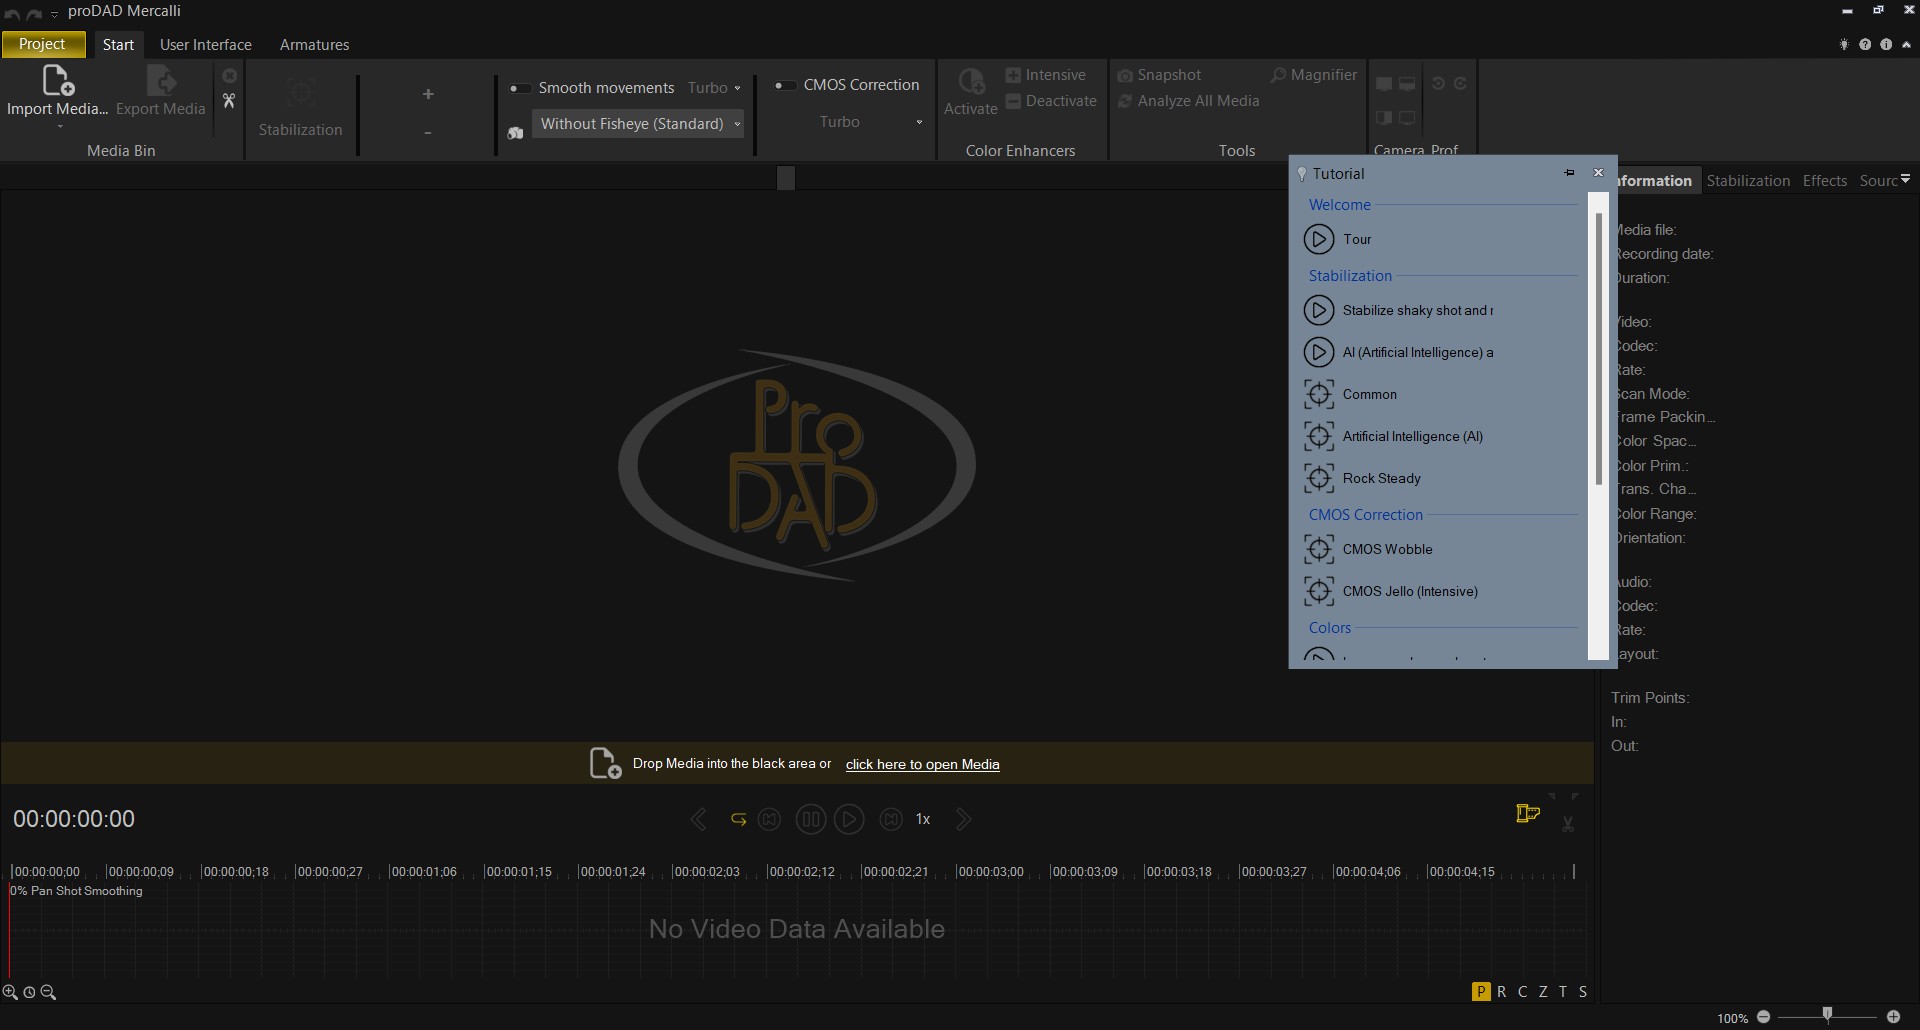Viewport: 1920px width, 1030px height.
Task: Toggle the Smooth movements switch
Action: point(519,88)
